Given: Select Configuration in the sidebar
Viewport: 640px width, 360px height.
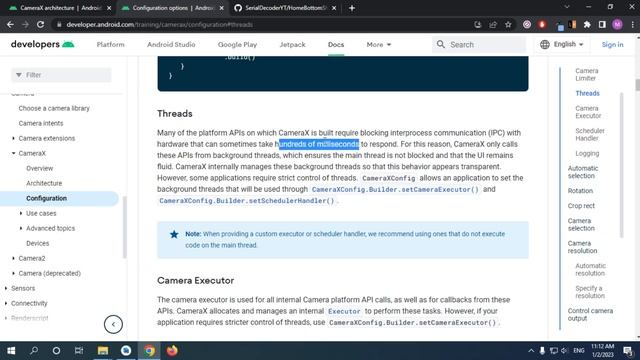Looking at the screenshot, I should pos(47,198).
